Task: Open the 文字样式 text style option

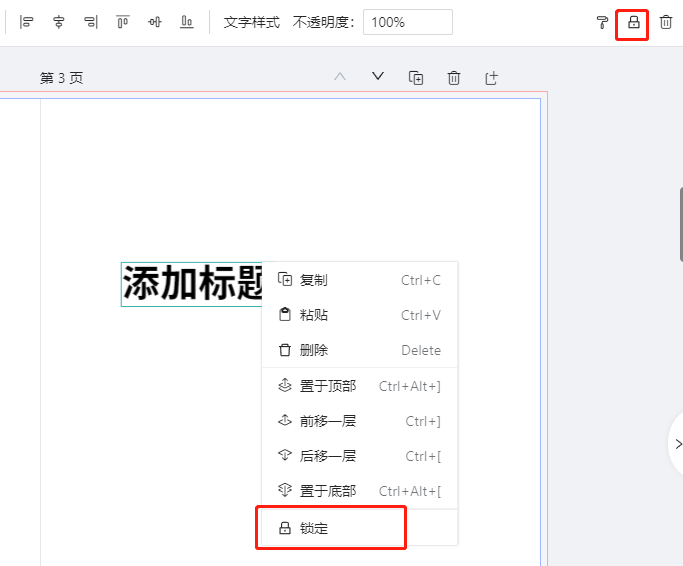Action: (251, 22)
